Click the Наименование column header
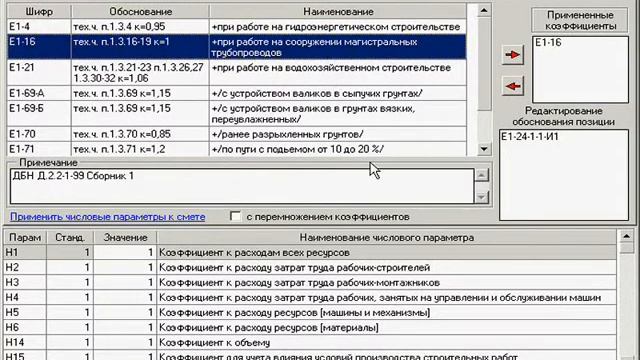The height and width of the screenshot is (360, 640). (x=338, y=11)
